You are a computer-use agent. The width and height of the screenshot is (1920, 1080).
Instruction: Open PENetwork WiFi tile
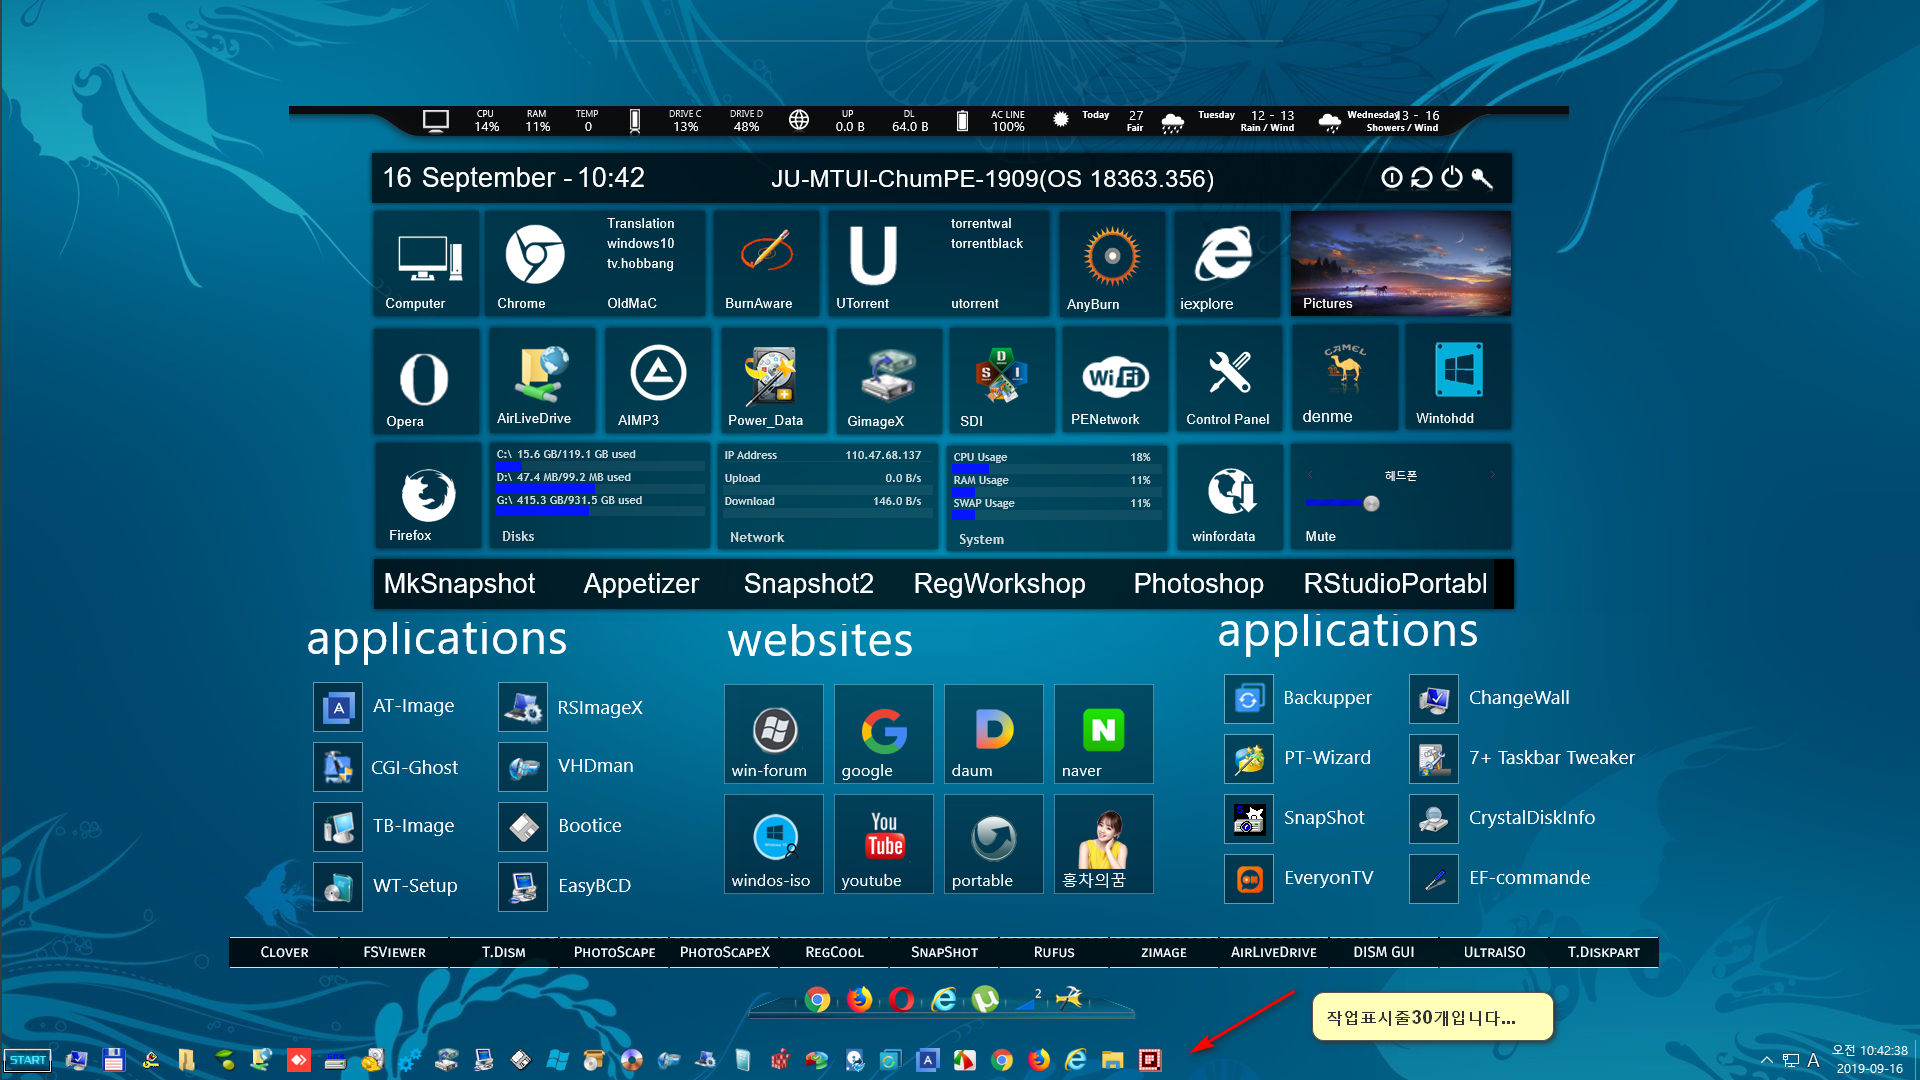(1115, 381)
